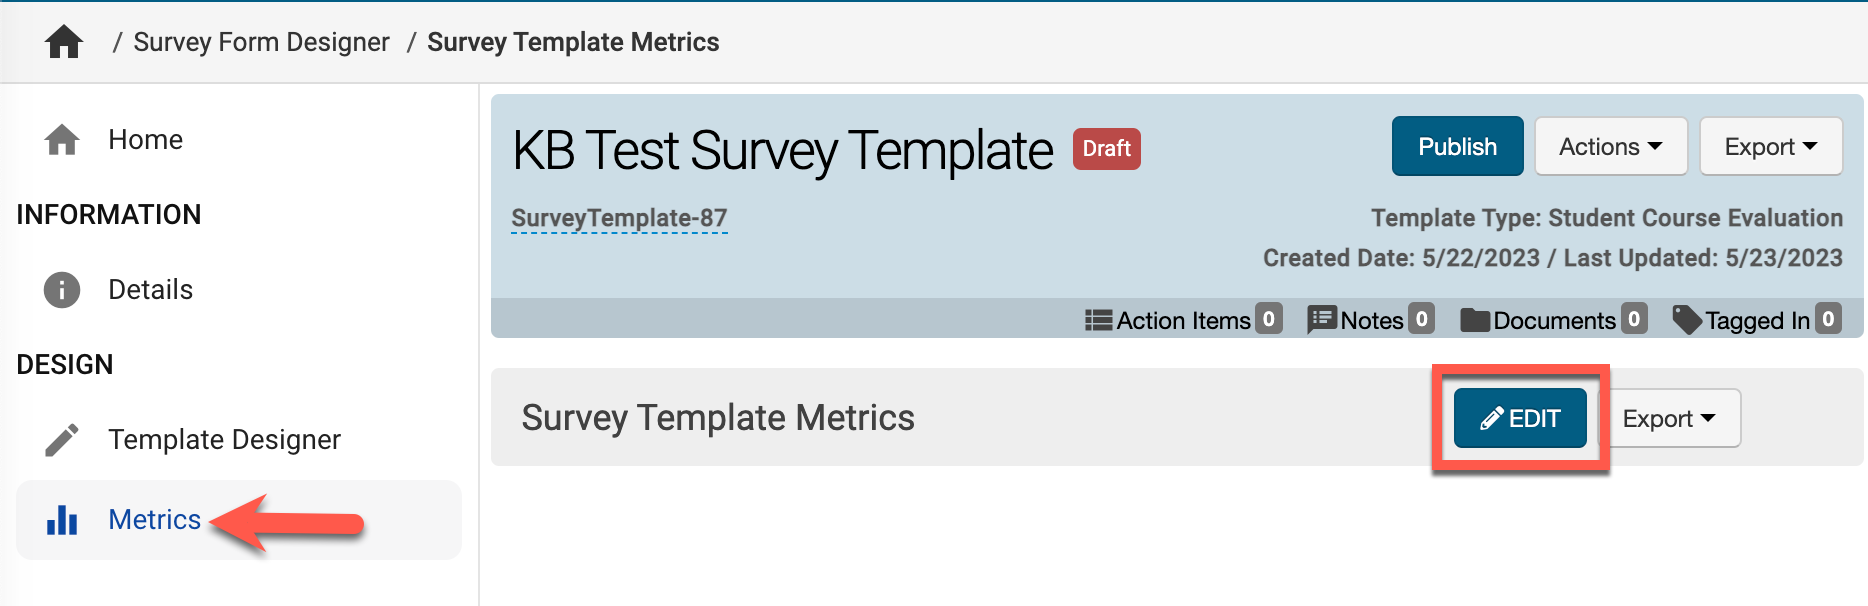The width and height of the screenshot is (1868, 606).
Task: Click the Details info circle icon
Action: coord(62,290)
